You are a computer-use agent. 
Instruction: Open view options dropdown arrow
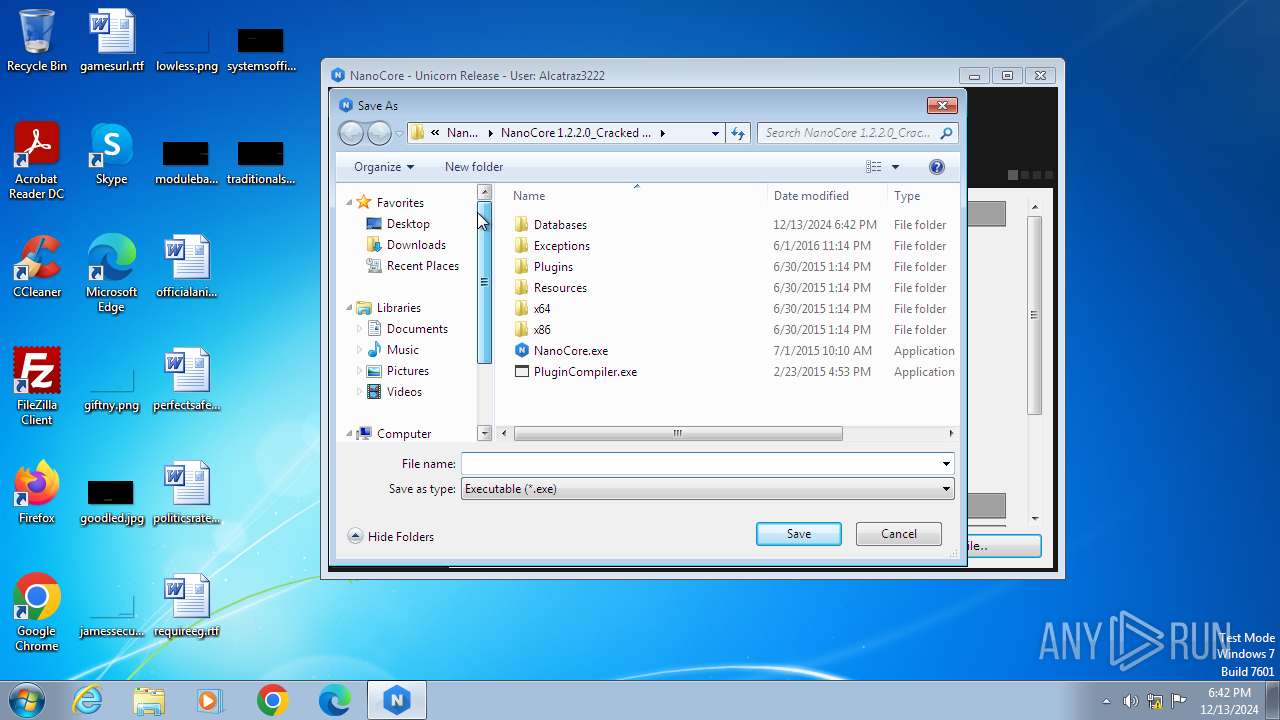click(895, 167)
